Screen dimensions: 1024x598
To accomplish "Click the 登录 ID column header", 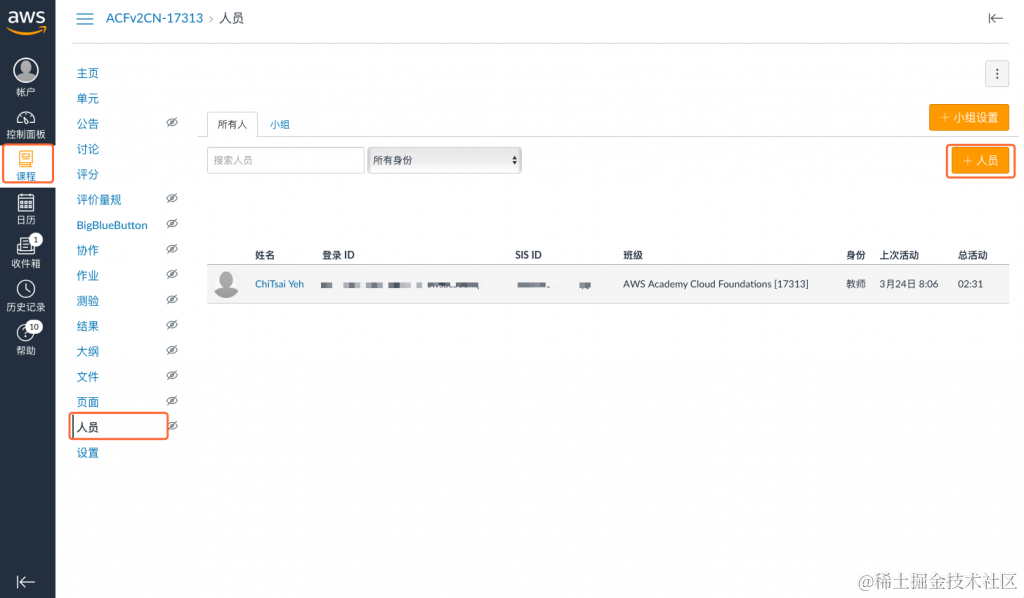I will point(338,255).
